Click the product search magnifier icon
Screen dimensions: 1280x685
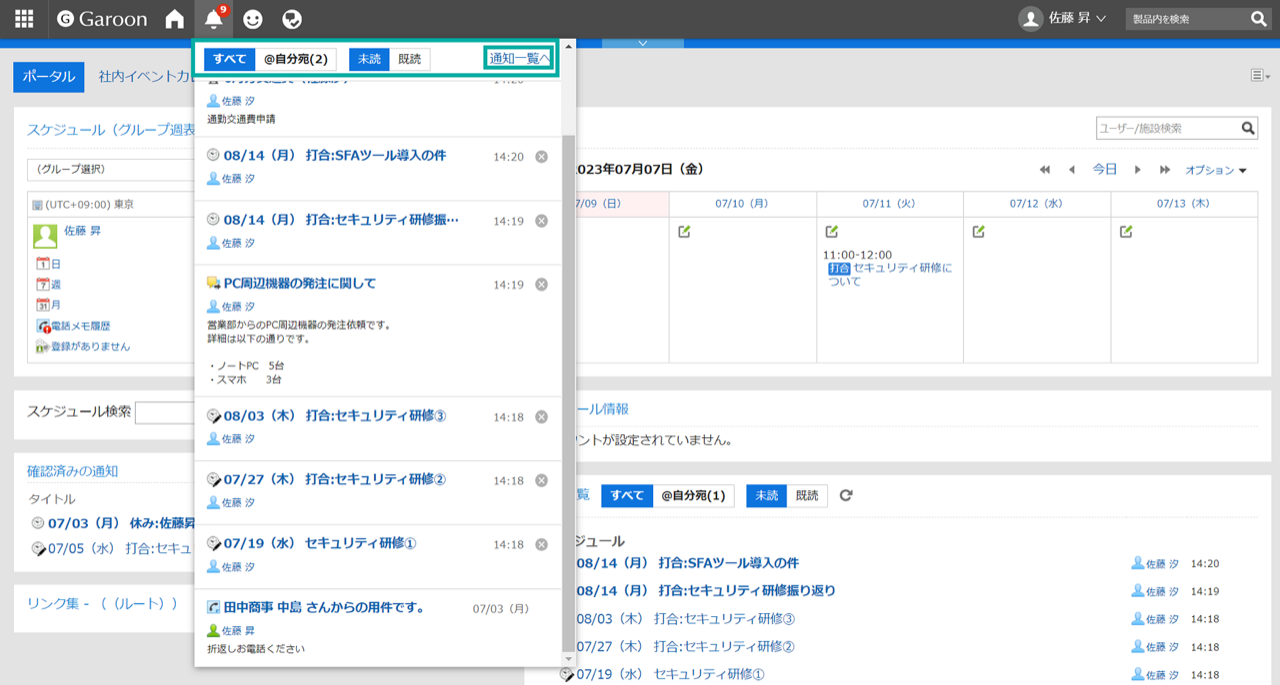1259,19
